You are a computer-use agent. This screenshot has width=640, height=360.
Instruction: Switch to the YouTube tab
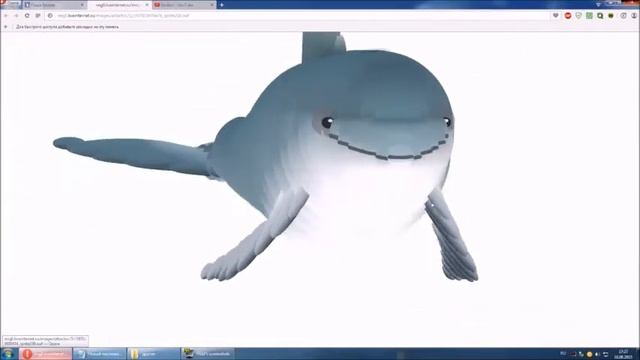click(x=183, y=5)
